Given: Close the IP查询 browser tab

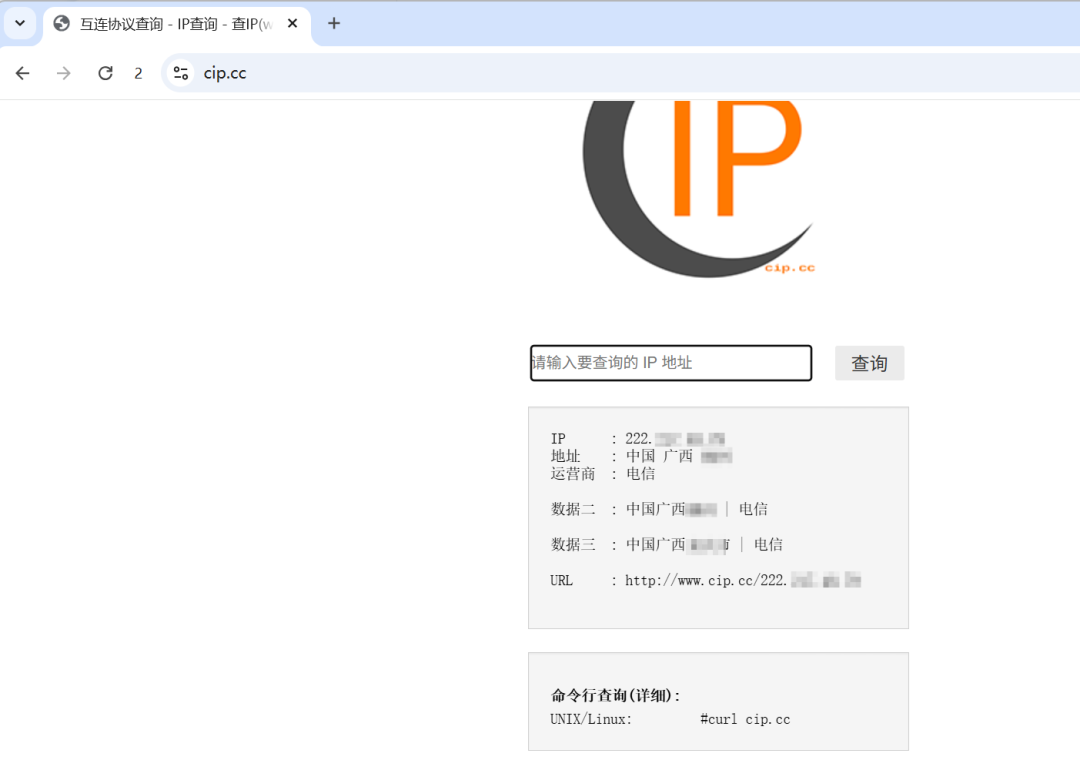Looking at the screenshot, I should 293,23.
